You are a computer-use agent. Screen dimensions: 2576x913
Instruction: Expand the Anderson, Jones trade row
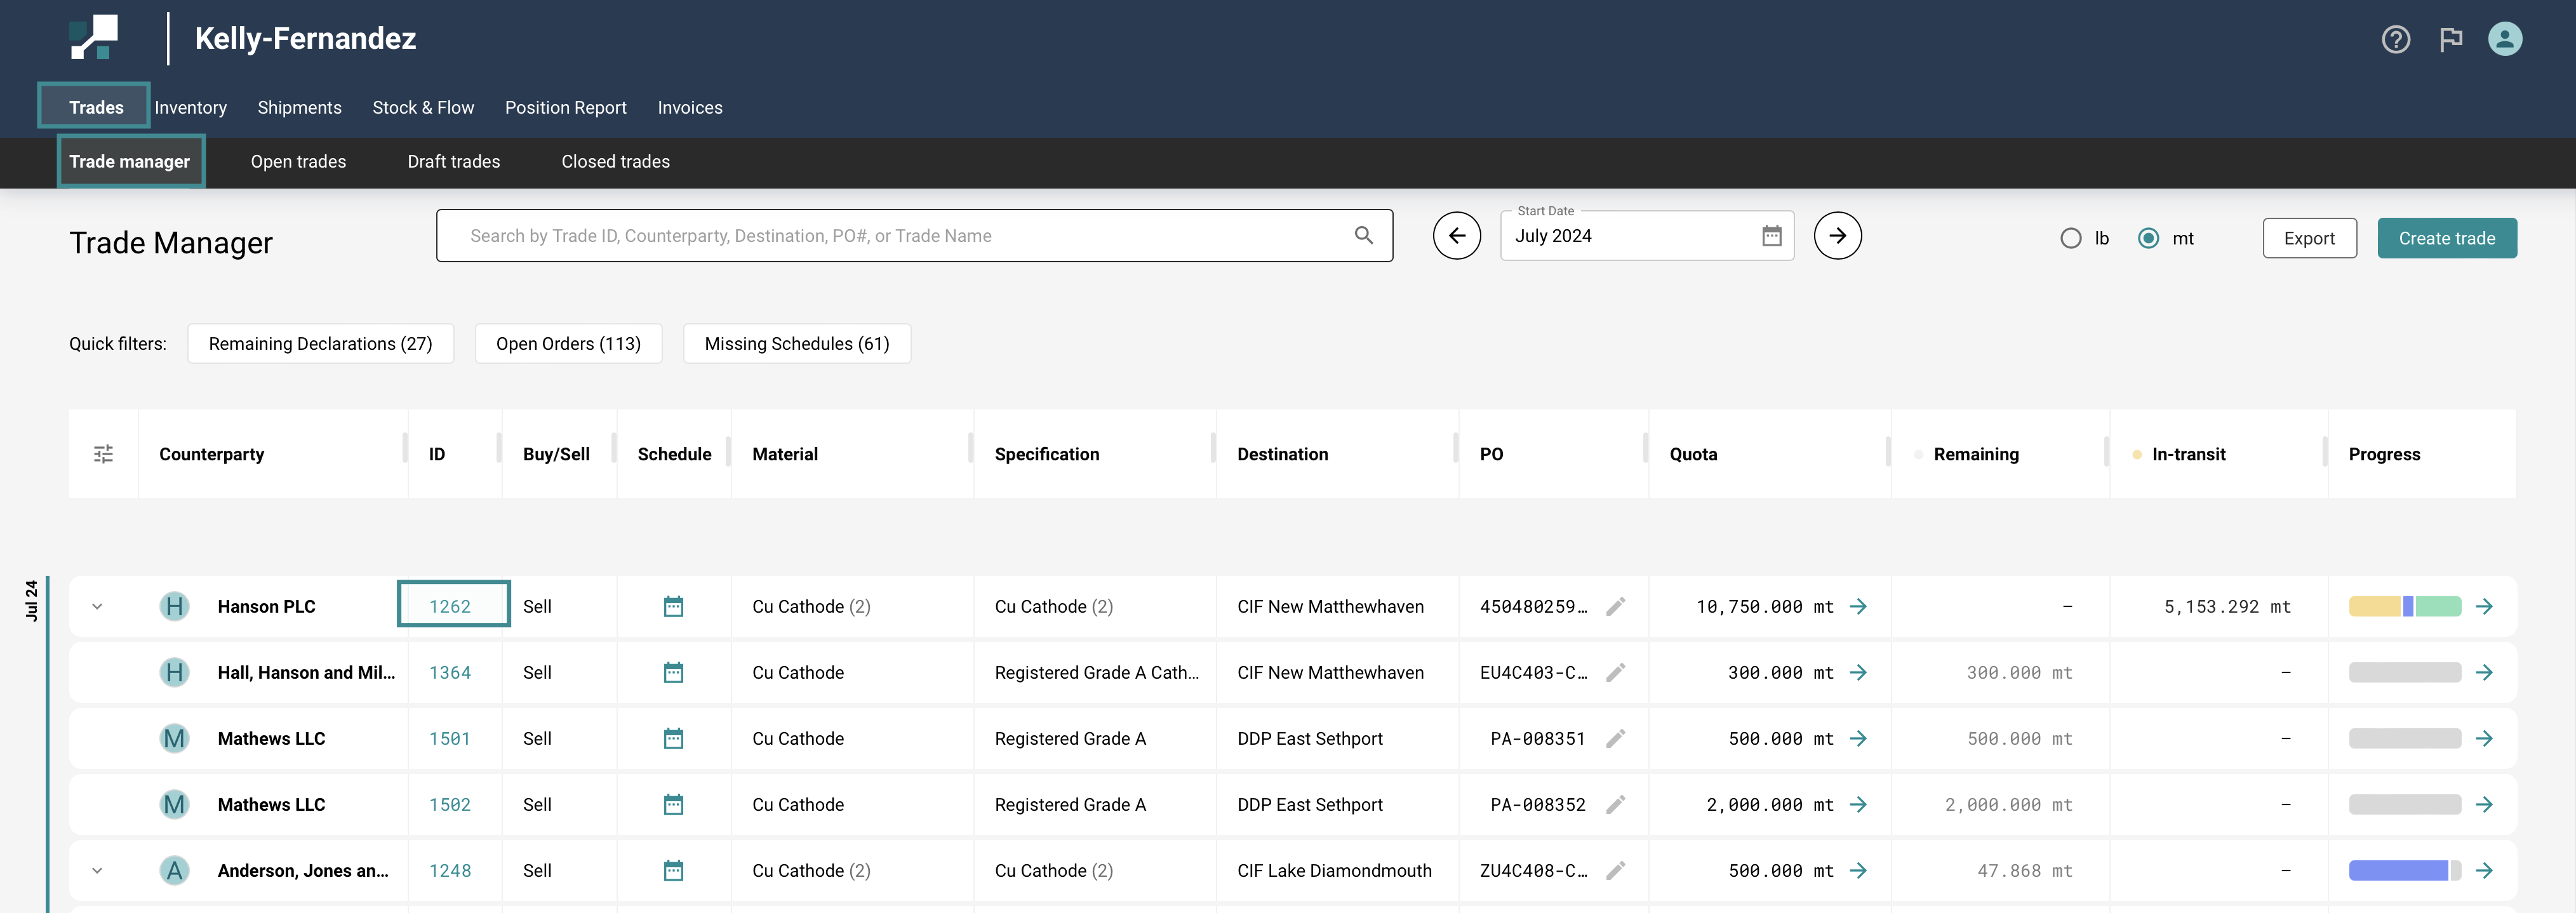[97, 871]
